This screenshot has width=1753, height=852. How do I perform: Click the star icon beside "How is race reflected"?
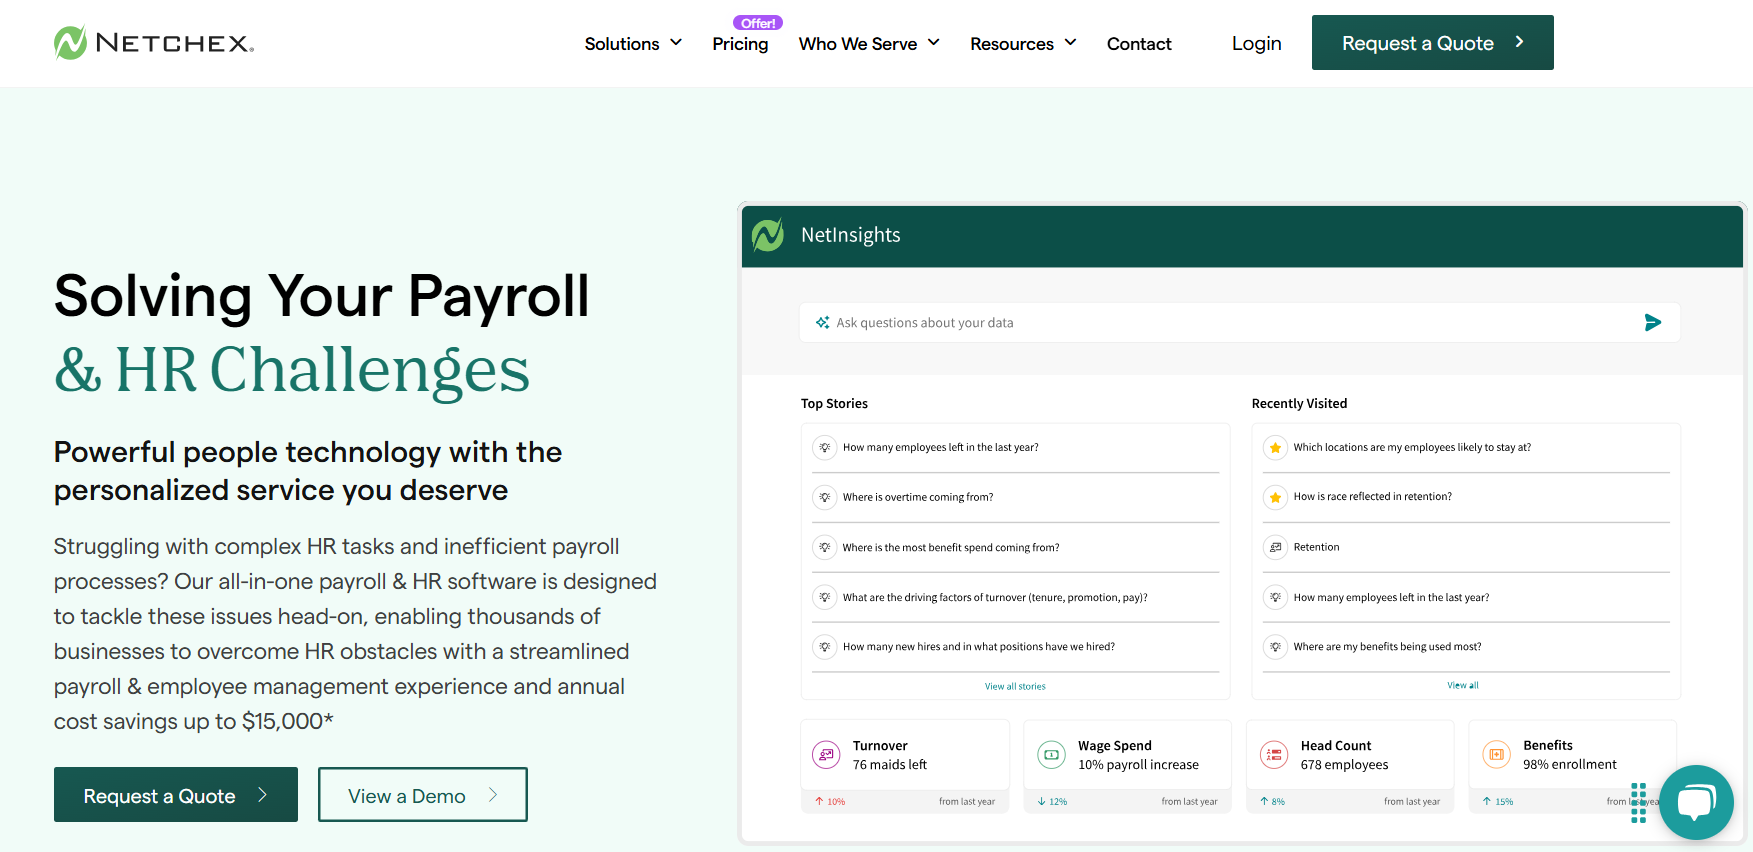tap(1275, 497)
